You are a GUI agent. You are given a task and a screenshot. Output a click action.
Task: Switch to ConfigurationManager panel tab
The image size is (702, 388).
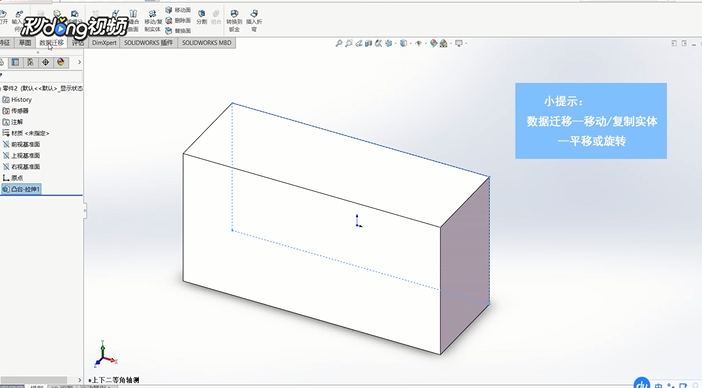pos(30,62)
